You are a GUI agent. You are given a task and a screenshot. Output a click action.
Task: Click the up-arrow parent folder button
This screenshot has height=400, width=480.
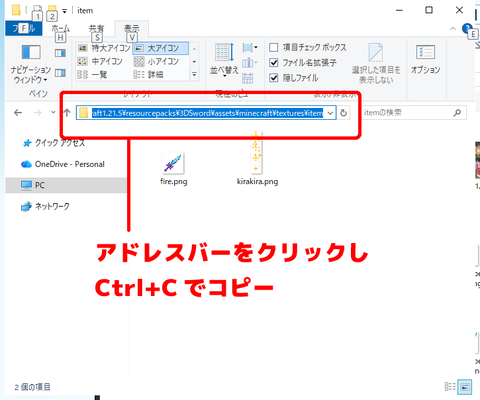tap(67, 113)
